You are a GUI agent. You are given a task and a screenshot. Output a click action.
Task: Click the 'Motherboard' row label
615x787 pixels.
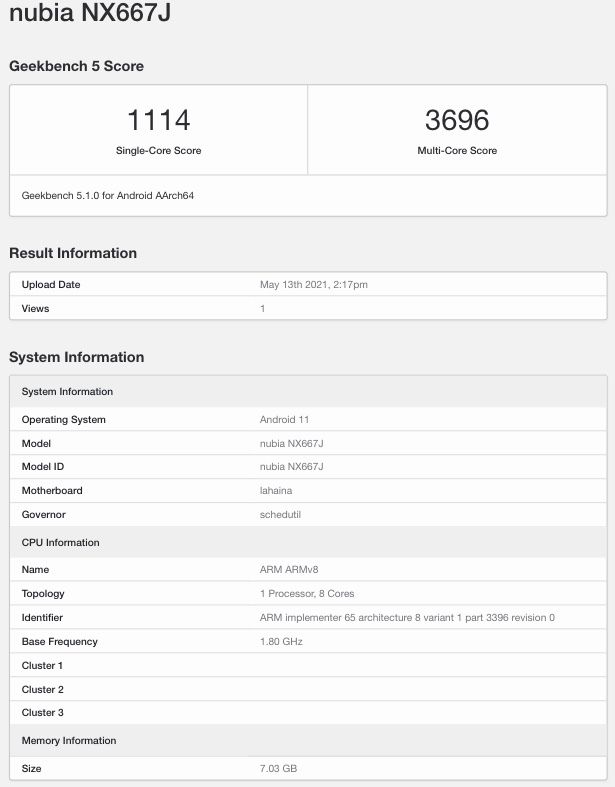[x=52, y=491]
